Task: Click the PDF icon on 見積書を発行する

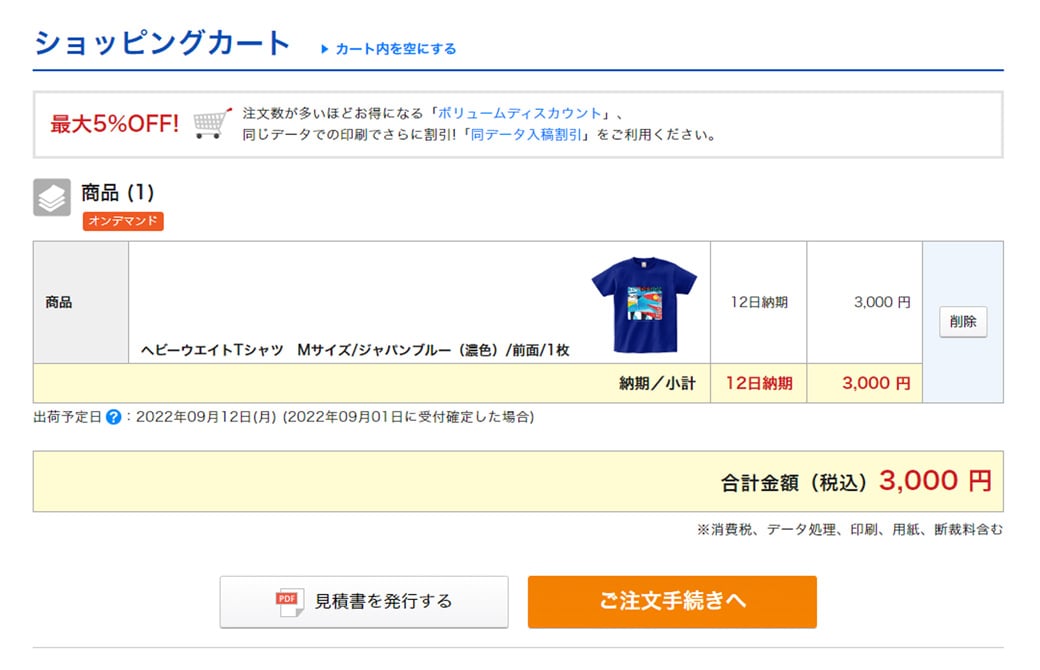Action: 289,602
